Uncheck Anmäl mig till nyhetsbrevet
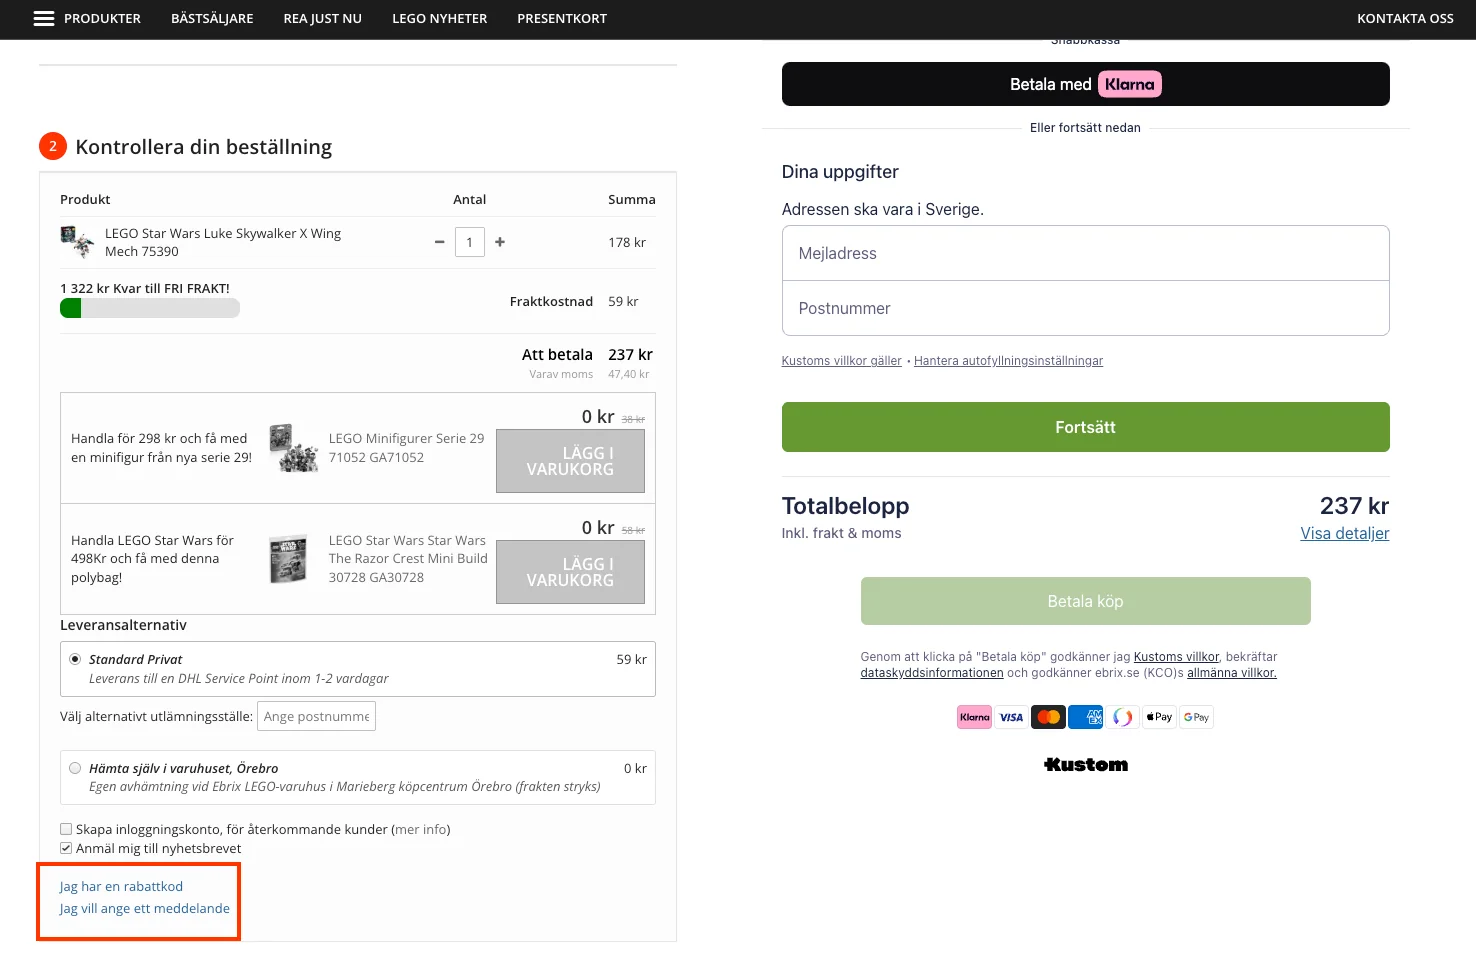Viewport: 1476px width, 958px height. (x=66, y=848)
